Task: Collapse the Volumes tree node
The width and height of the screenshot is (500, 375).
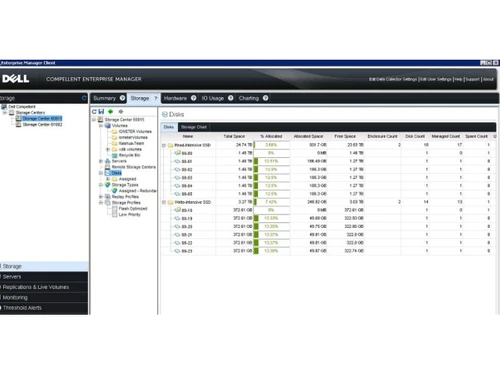Action: [x=101, y=126]
